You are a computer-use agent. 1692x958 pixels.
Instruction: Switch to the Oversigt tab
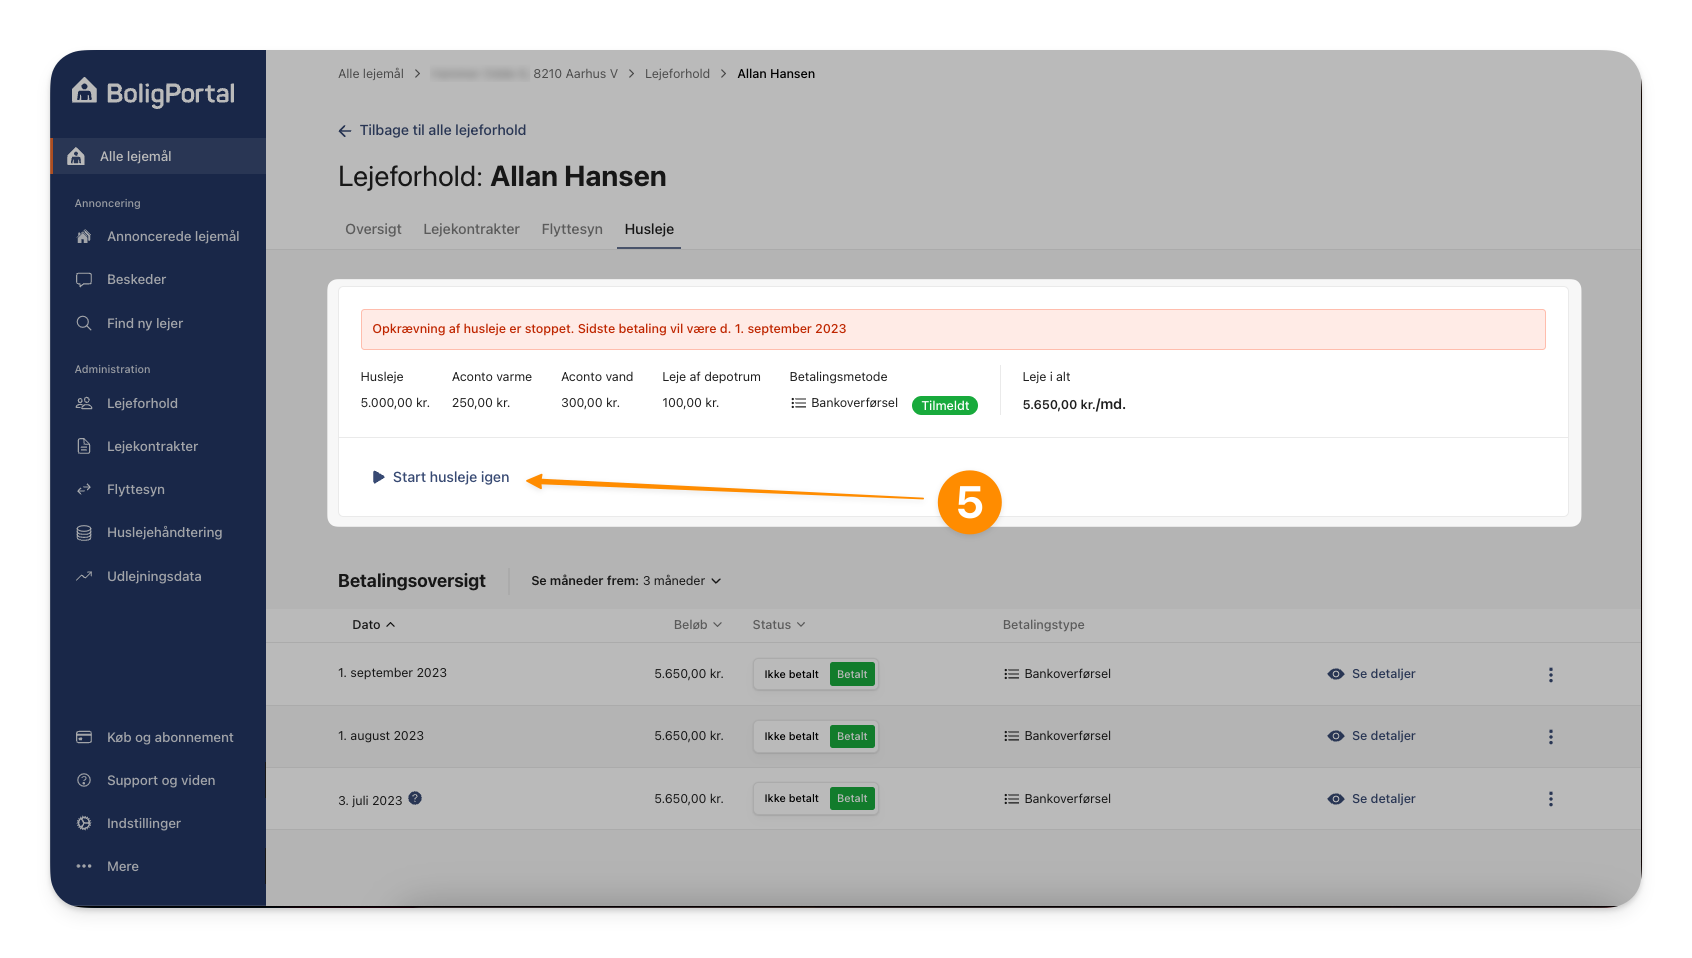[x=373, y=229]
